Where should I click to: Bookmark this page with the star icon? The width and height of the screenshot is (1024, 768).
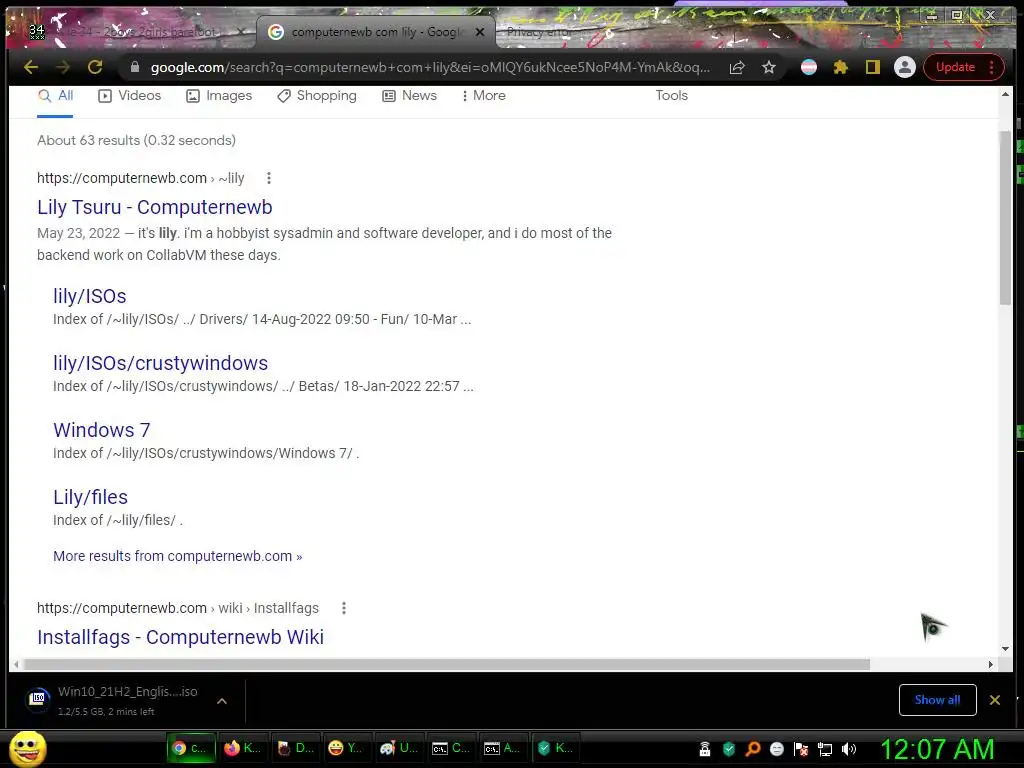tap(769, 67)
